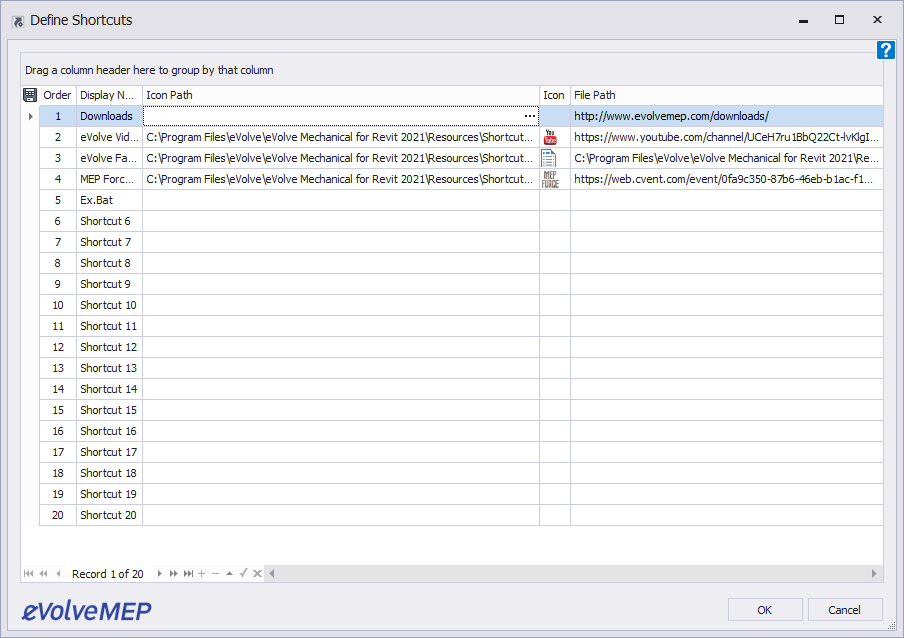This screenshot has height=638, width=904.
Task: Select the Downloads display name cell
Action: (109, 116)
